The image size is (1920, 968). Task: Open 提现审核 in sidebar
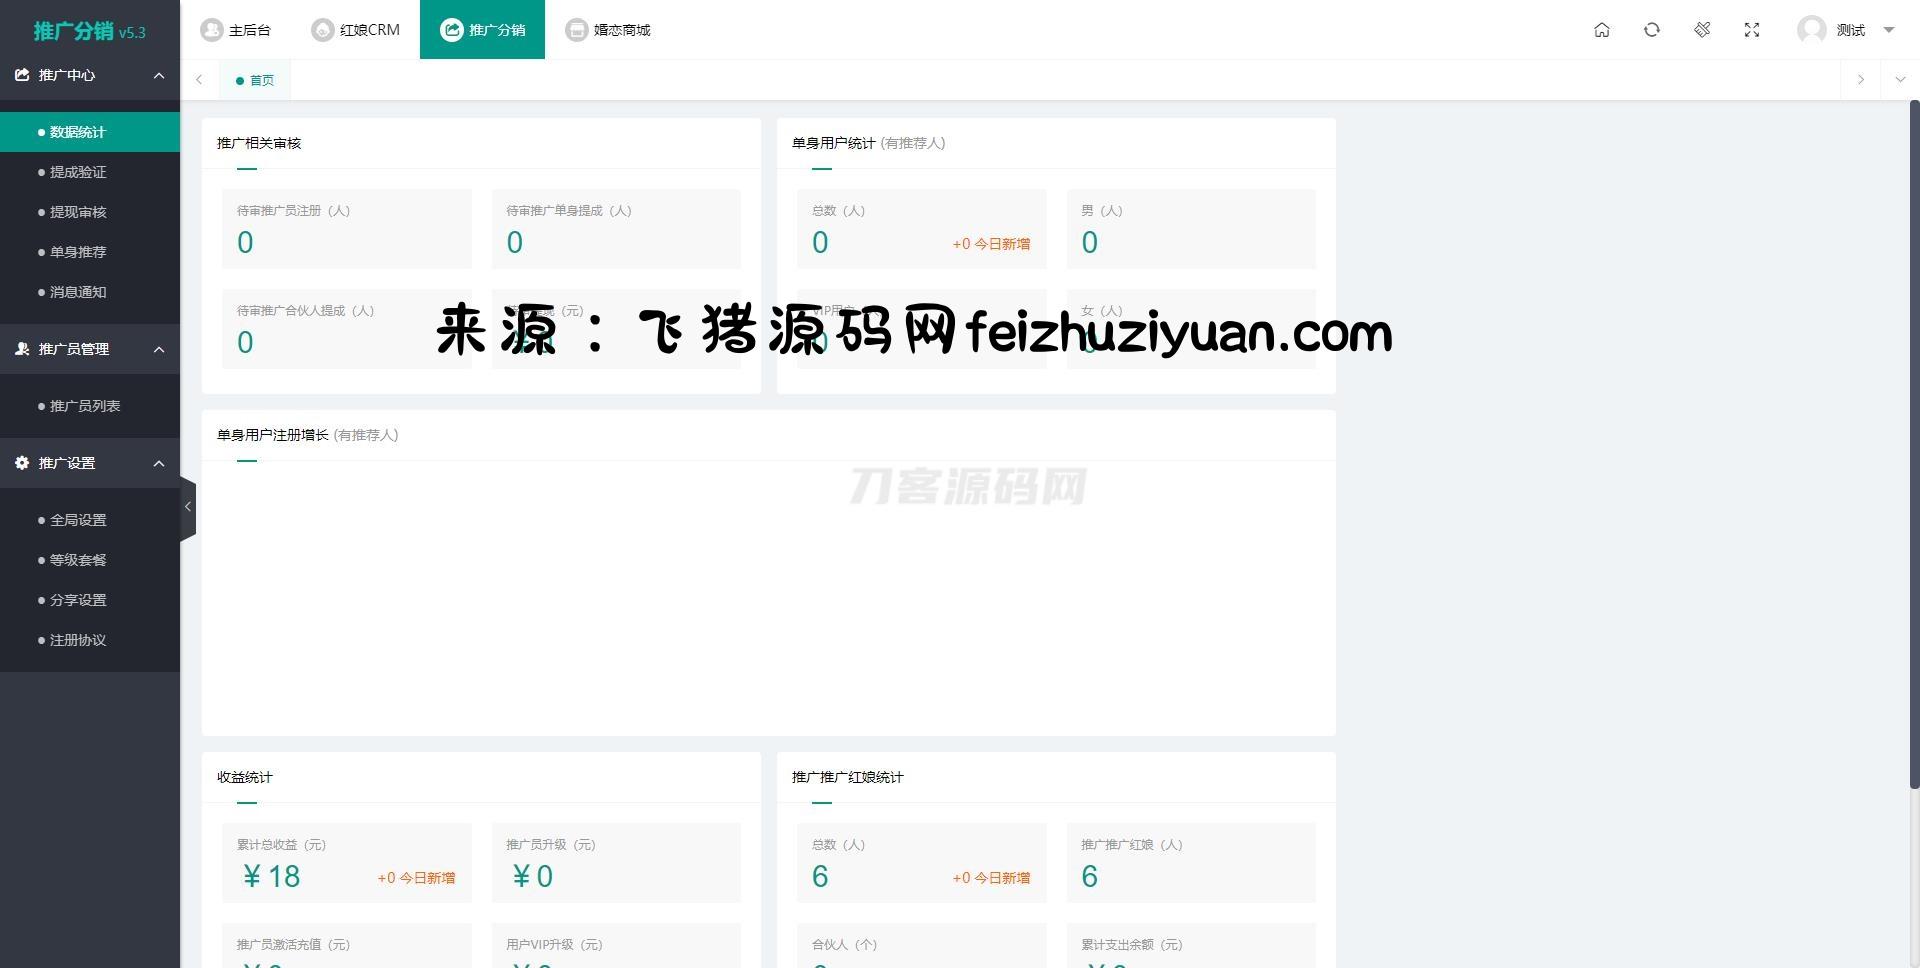coord(90,212)
